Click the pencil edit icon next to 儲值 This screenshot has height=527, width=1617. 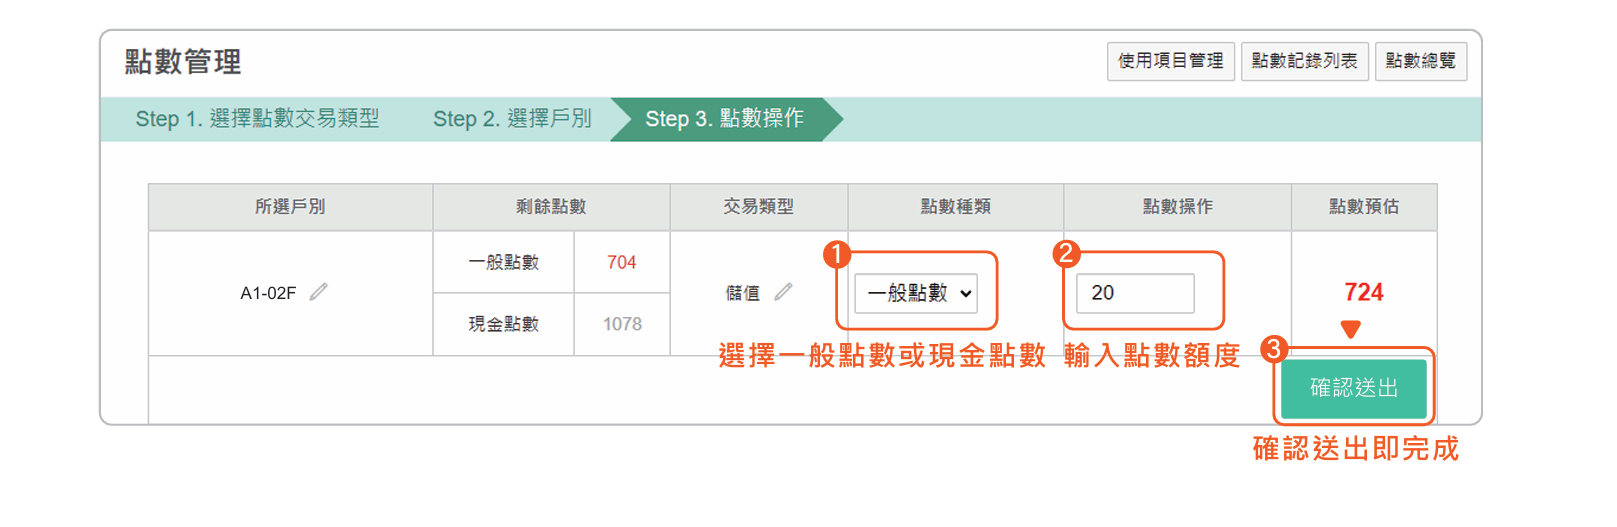click(783, 292)
